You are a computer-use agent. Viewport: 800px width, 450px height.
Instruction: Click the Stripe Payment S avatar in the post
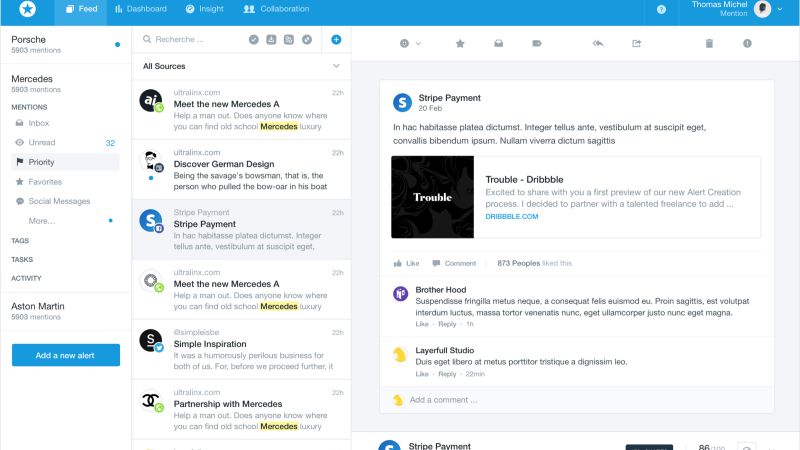[403, 103]
